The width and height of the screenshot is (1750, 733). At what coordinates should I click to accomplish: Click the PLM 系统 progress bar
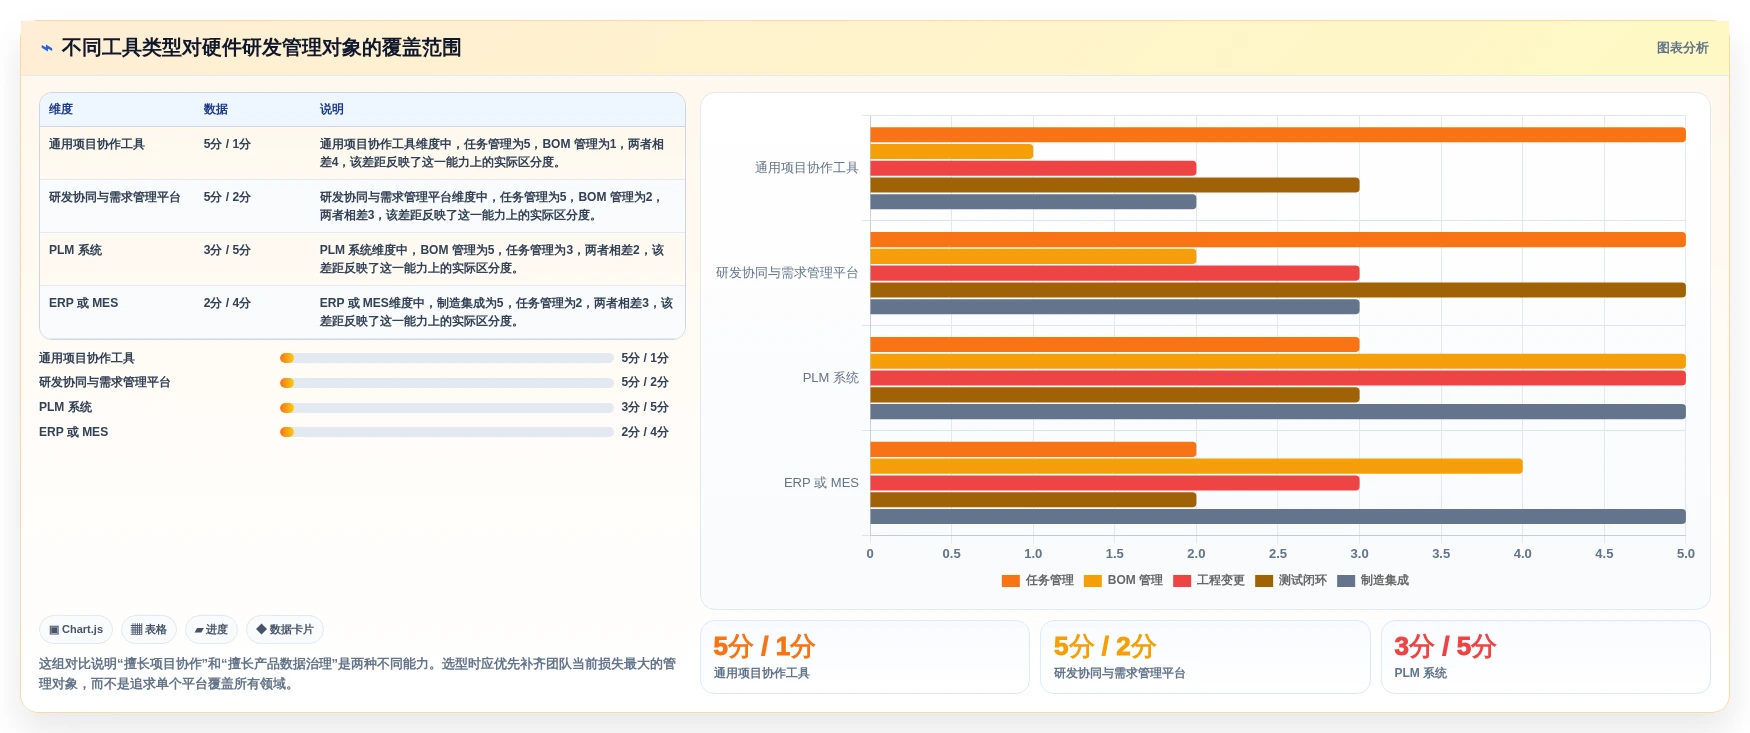447,408
